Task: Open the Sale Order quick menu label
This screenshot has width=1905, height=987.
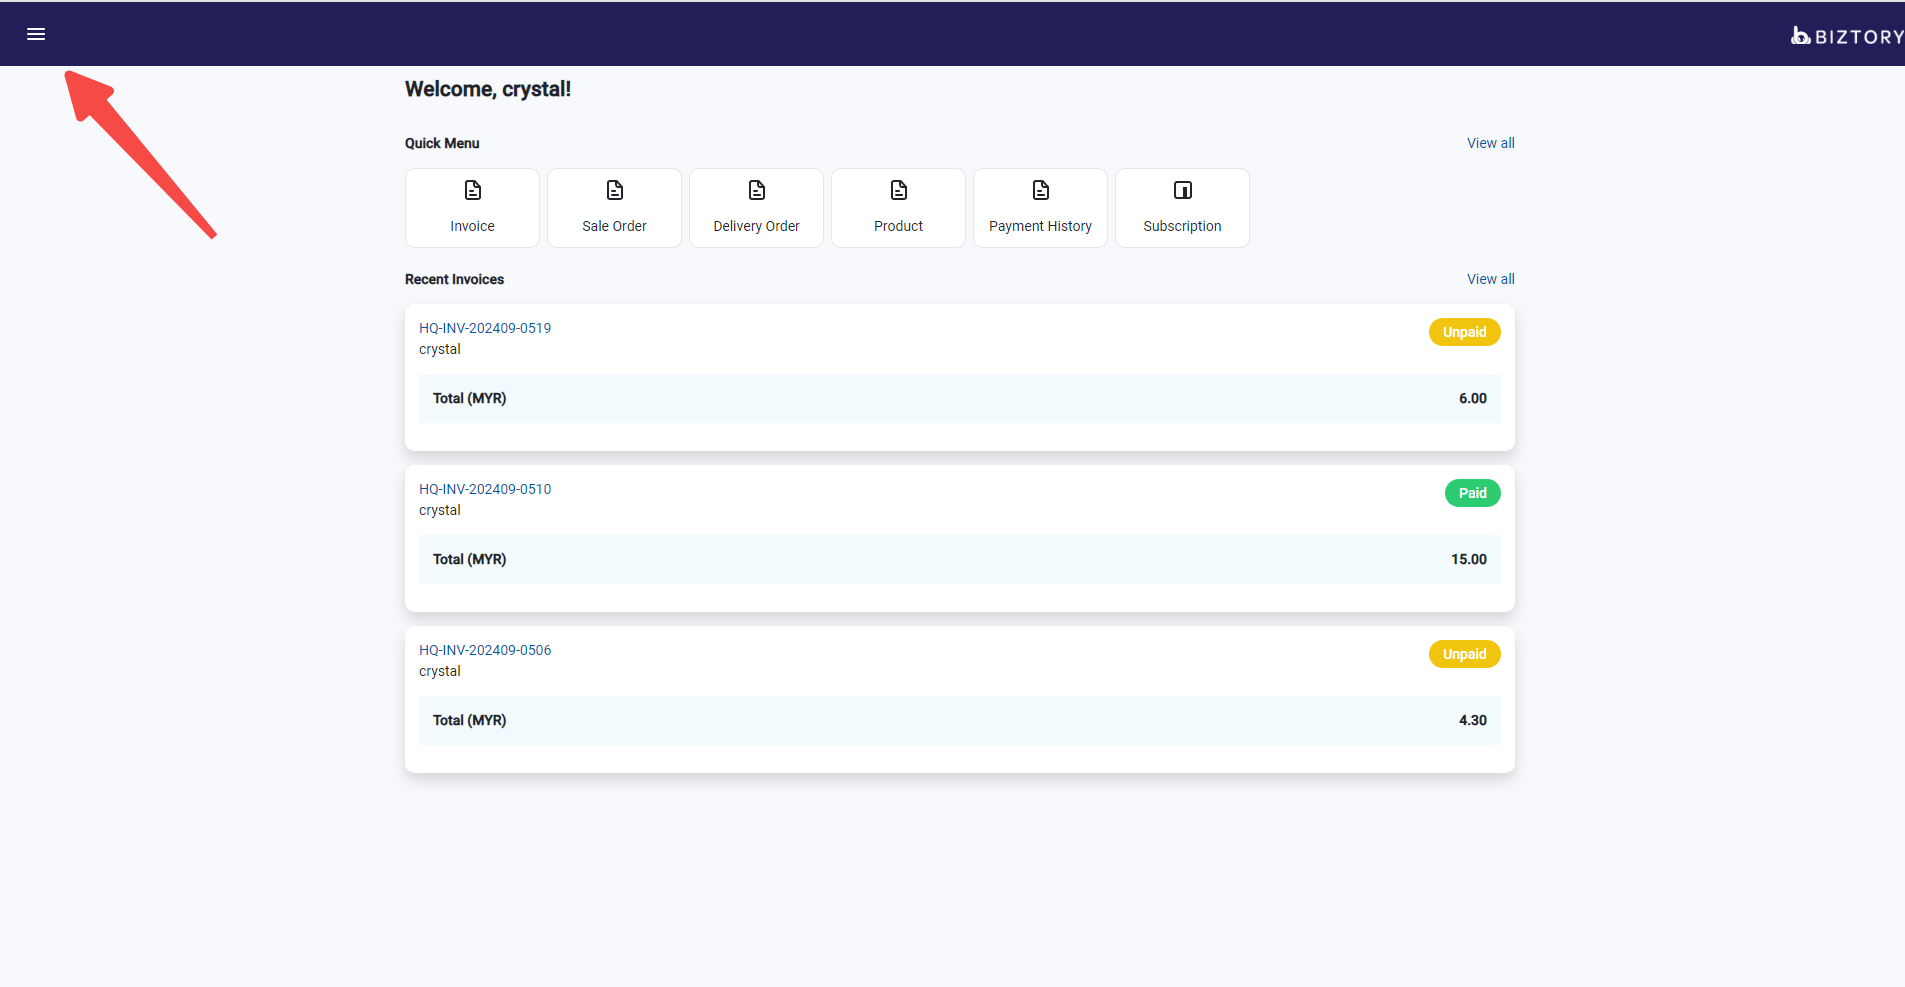Action: 614,226
